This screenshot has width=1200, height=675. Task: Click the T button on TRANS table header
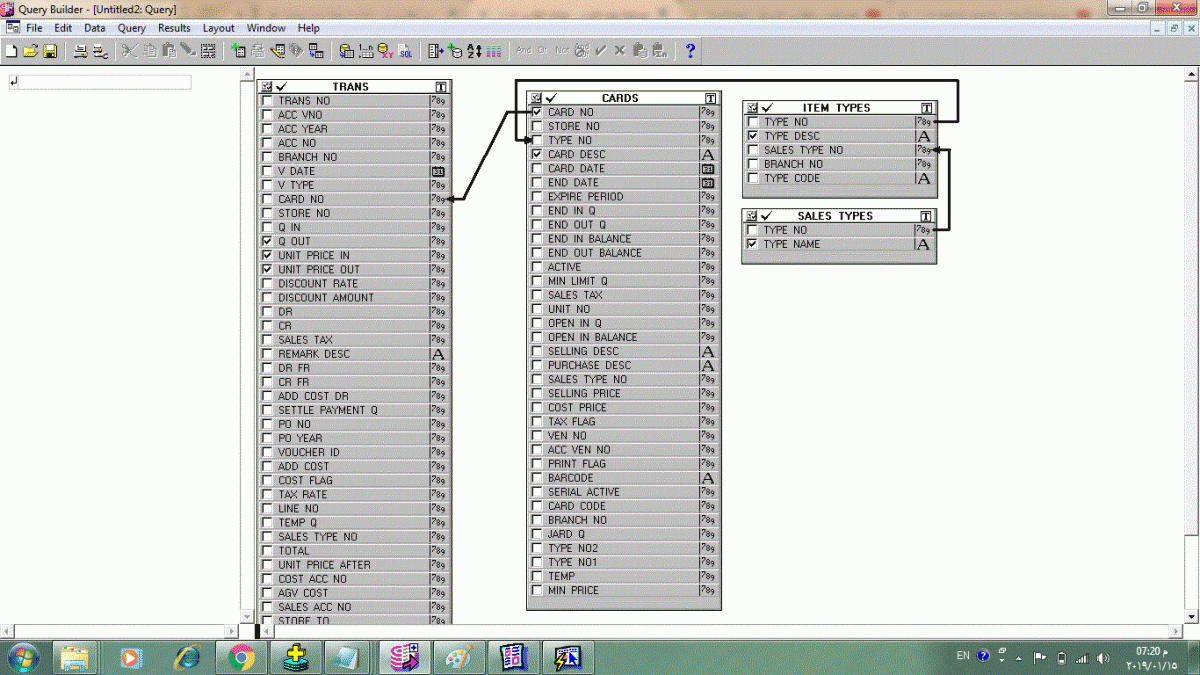tap(441, 87)
